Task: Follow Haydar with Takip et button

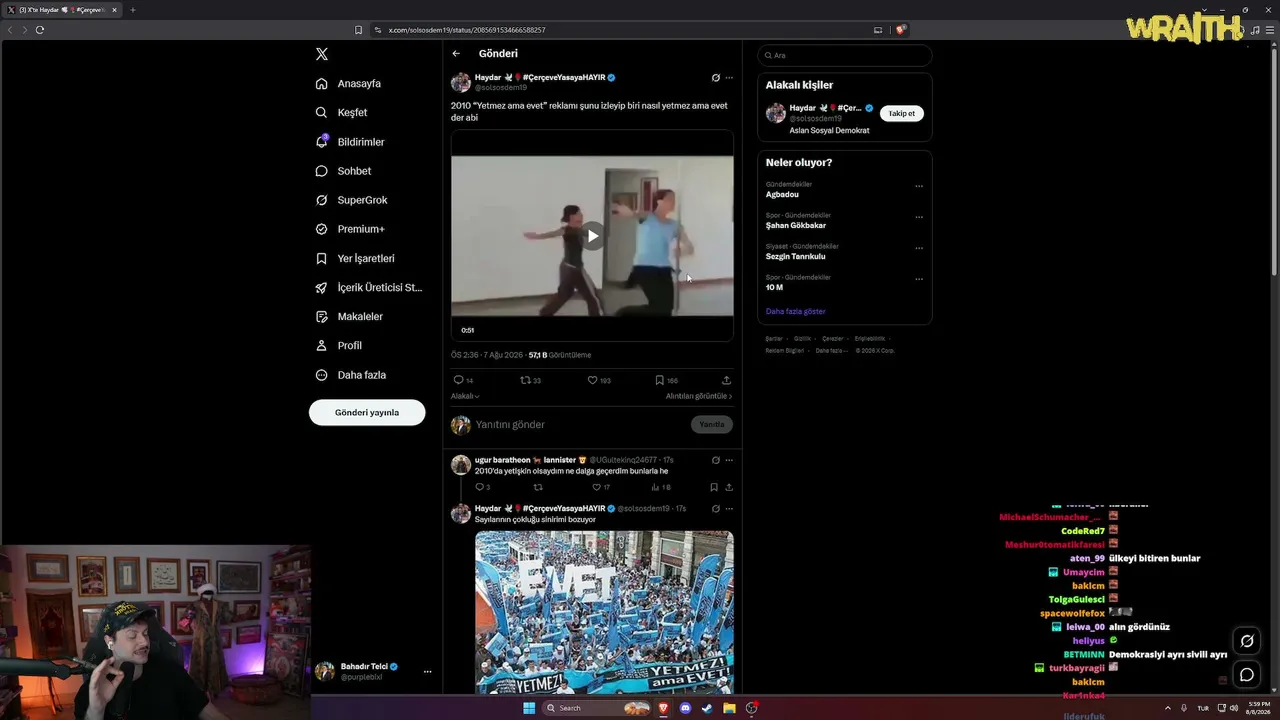Action: pos(901,113)
